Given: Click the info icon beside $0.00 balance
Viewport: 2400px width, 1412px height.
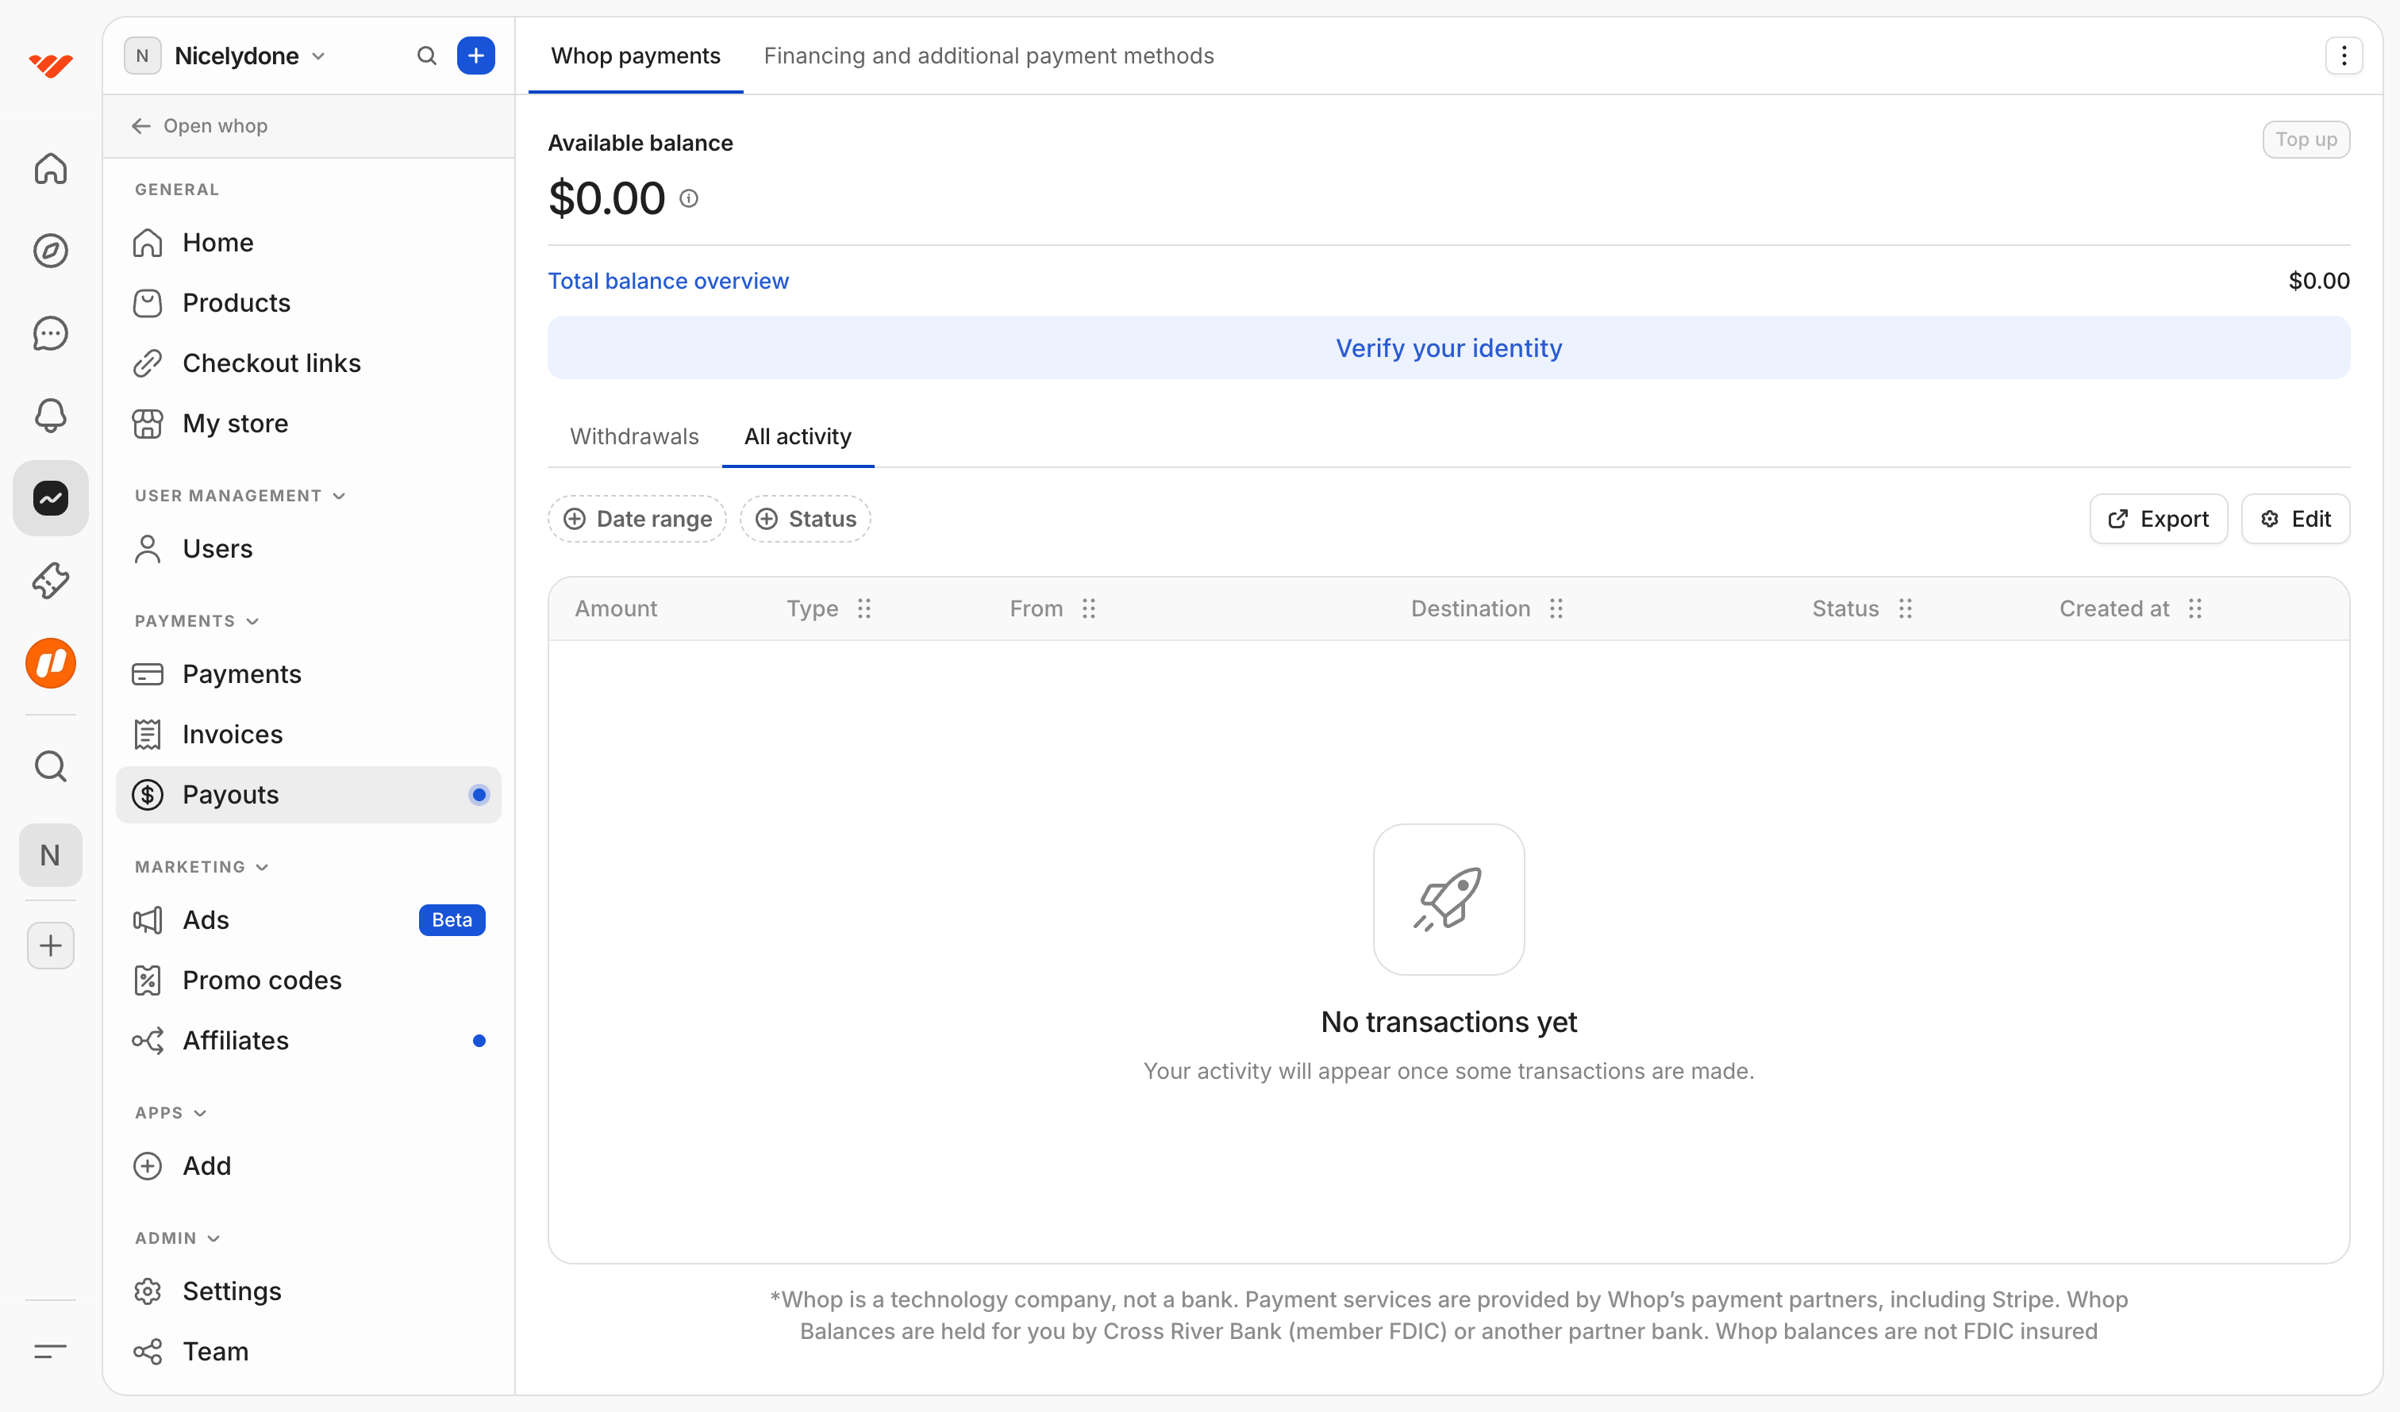Looking at the screenshot, I should (689, 198).
